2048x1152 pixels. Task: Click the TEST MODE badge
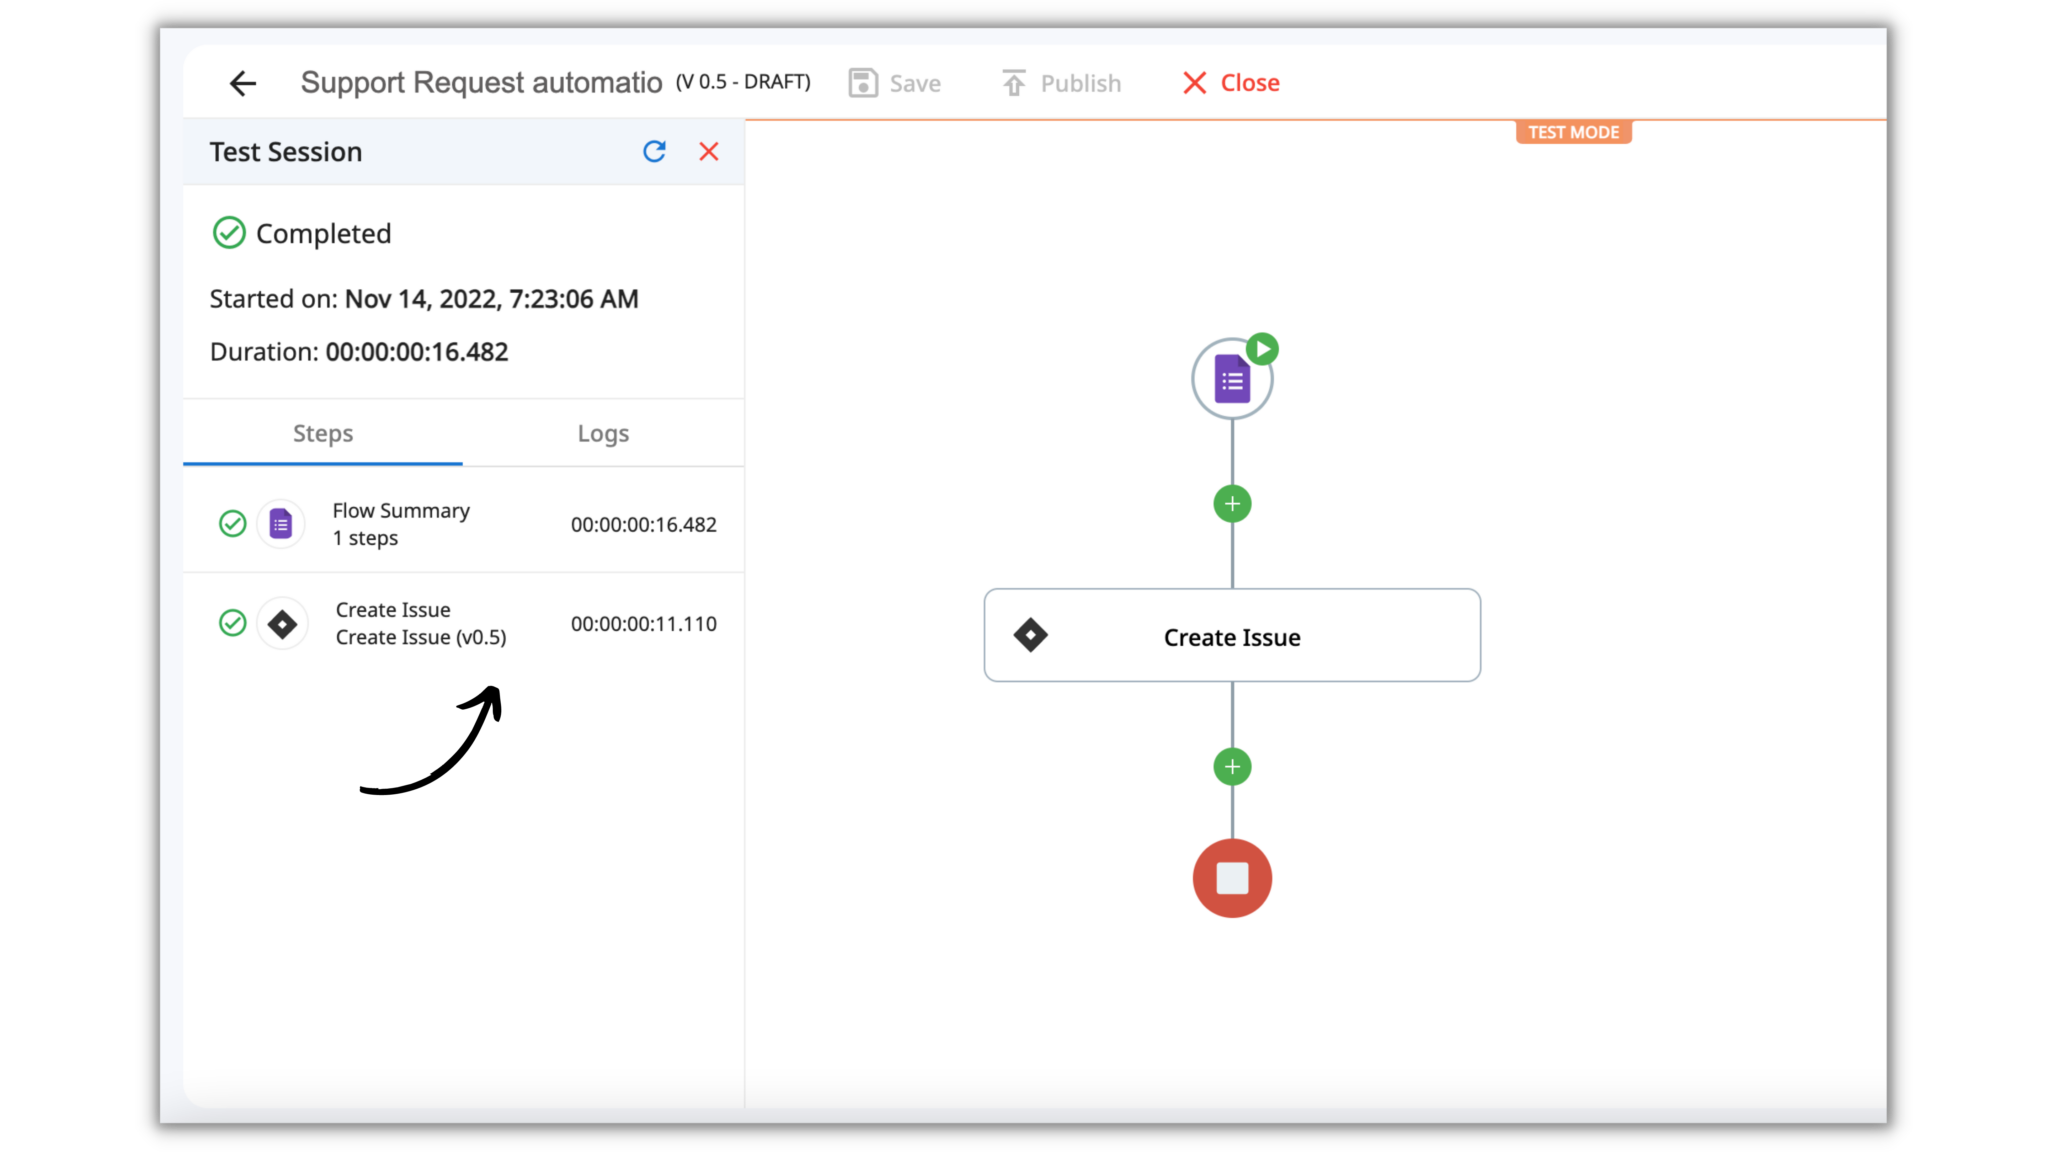(x=1573, y=131)
